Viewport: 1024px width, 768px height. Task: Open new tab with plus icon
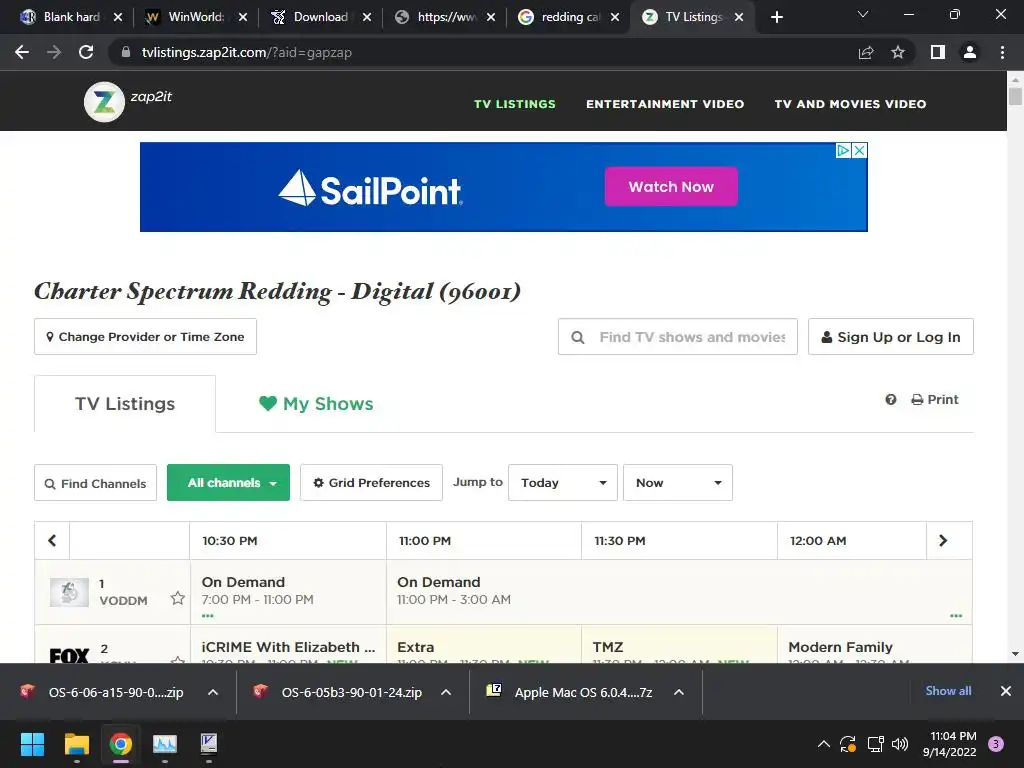pyautogui.click(x=776, y=17)
